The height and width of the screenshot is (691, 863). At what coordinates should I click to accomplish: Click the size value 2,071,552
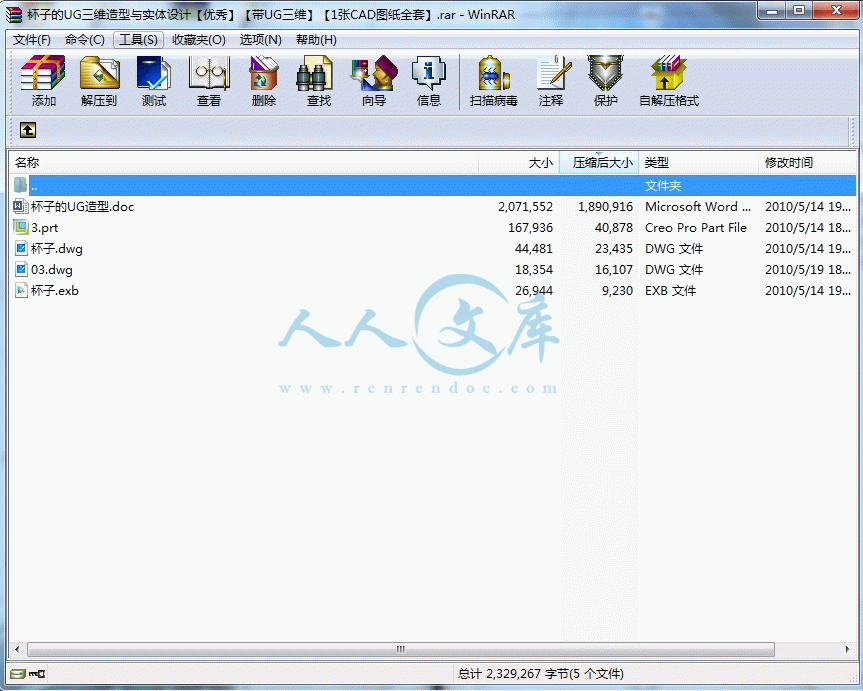coord(525,206)
